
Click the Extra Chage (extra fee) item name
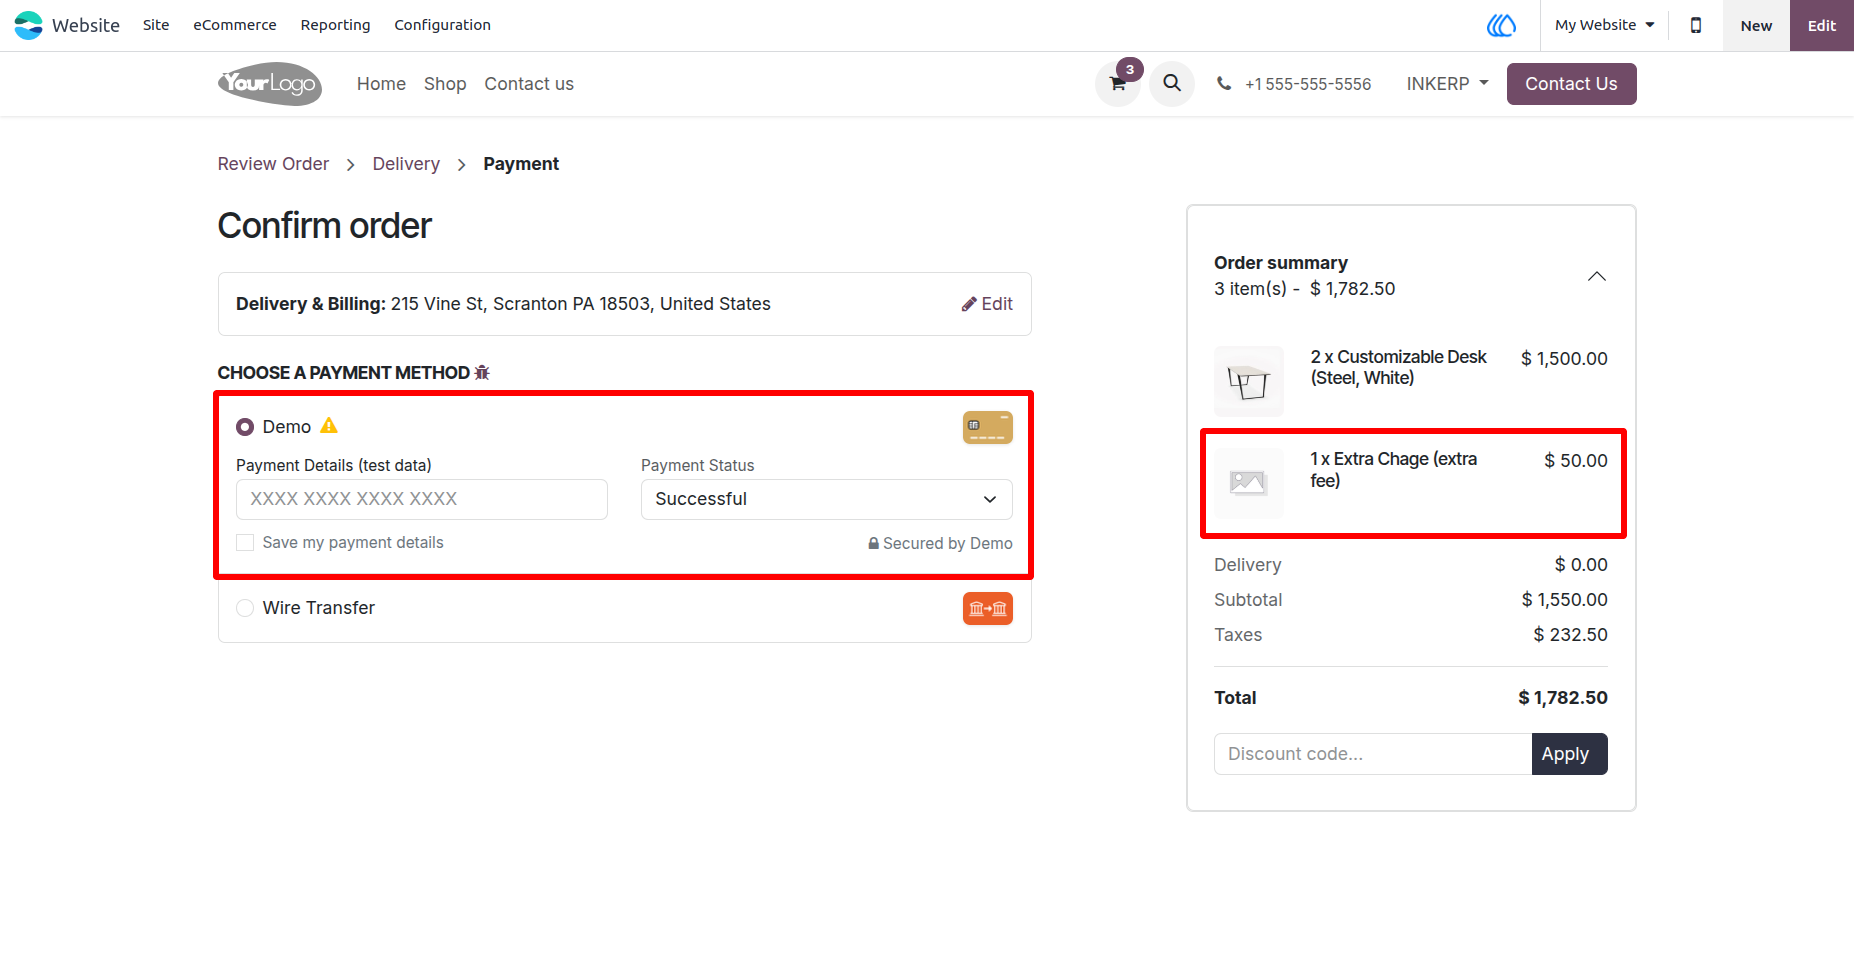tap(1394, 470)
